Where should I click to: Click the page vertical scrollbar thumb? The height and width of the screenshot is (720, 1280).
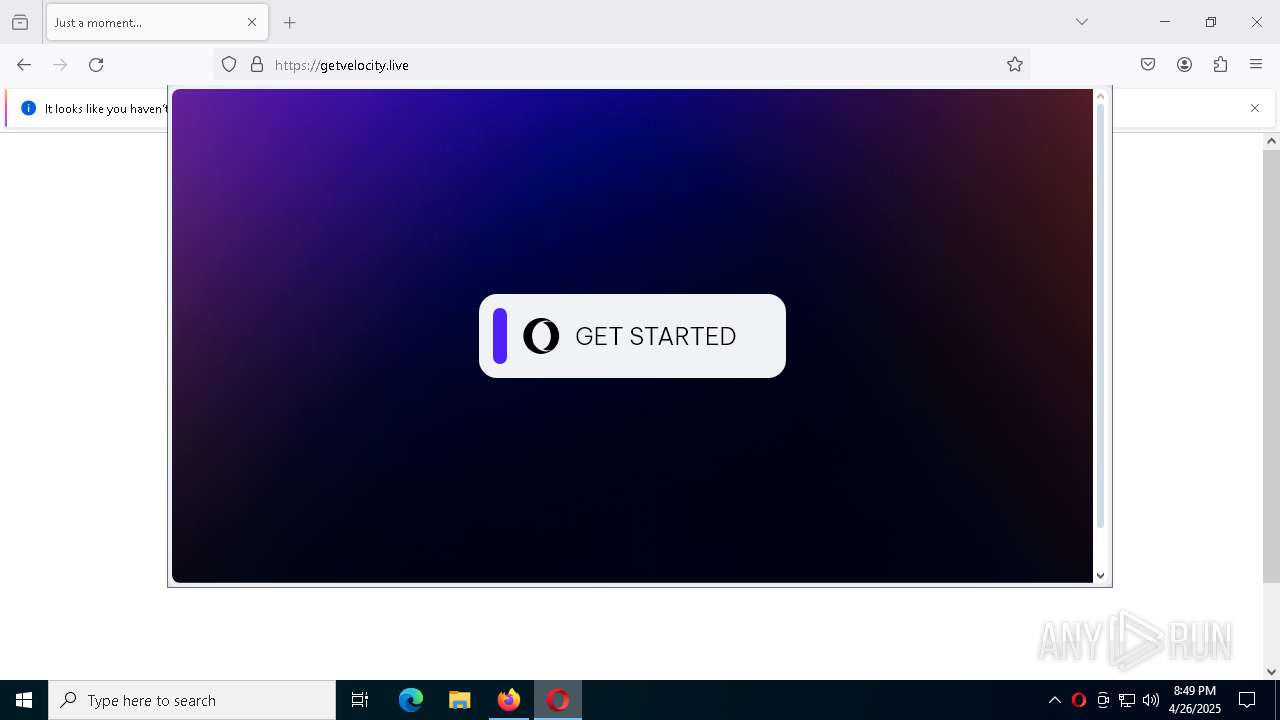[1271, 367]
